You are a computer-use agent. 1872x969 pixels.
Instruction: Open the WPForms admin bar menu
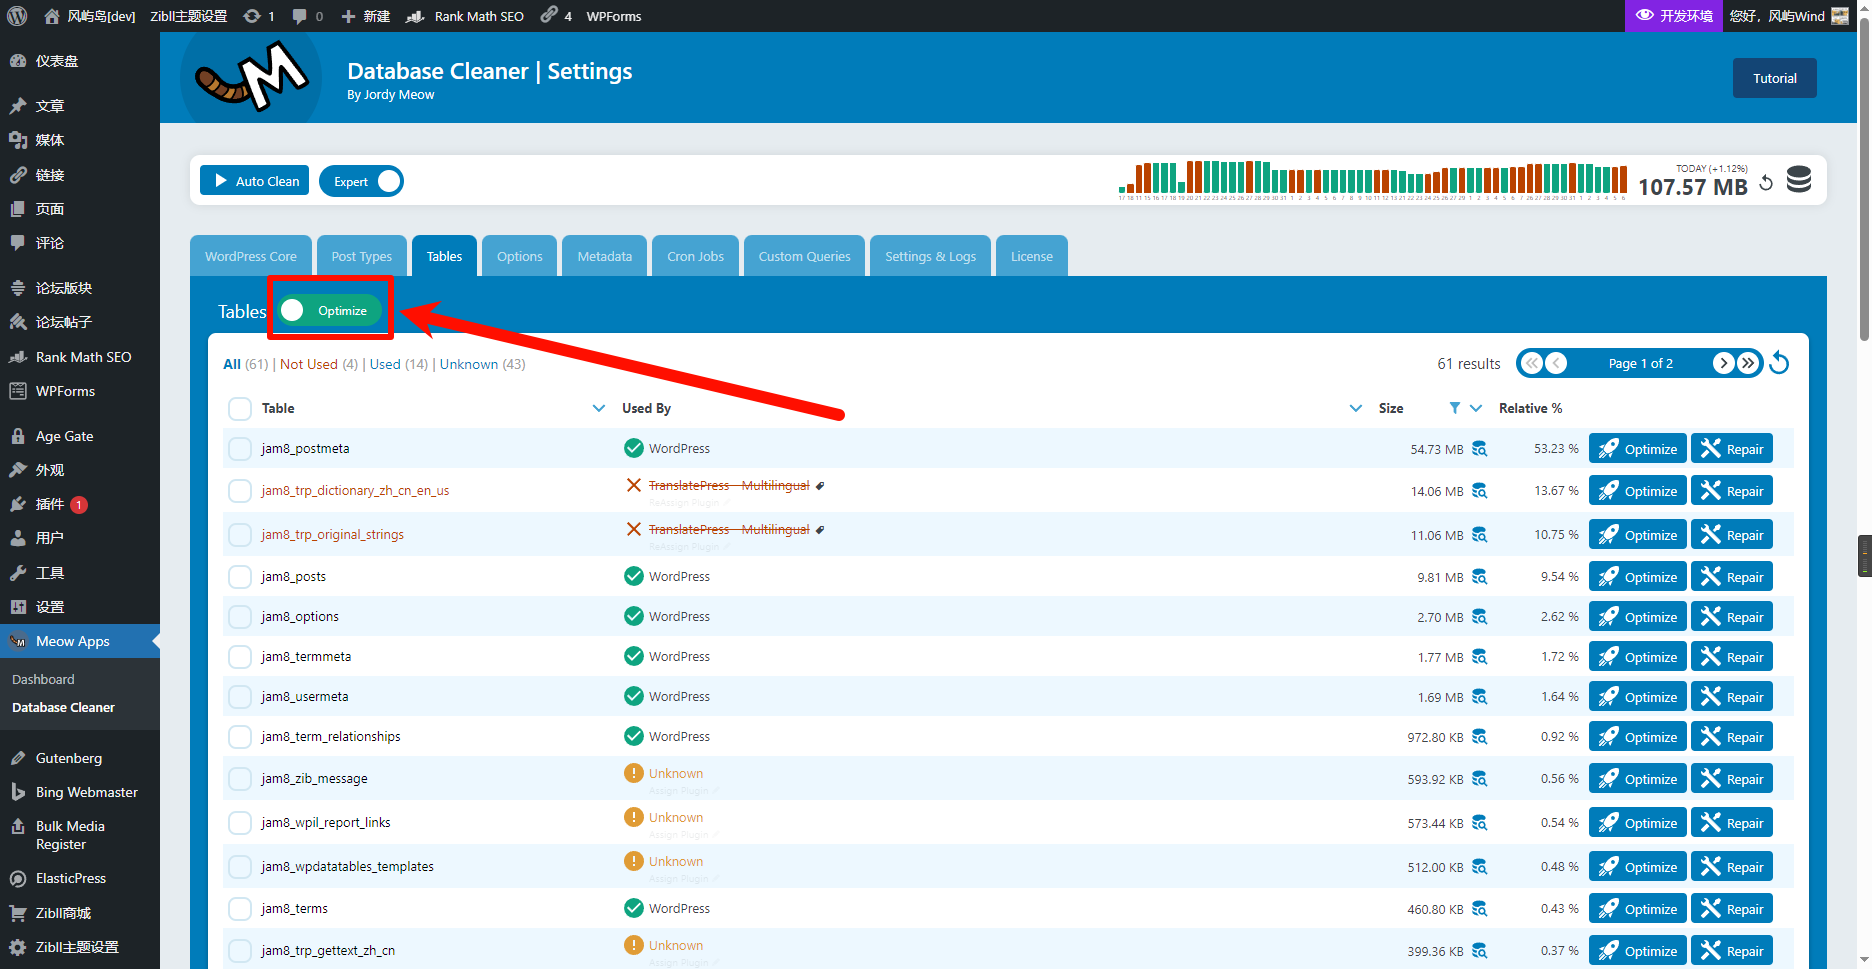coord(614,16)
